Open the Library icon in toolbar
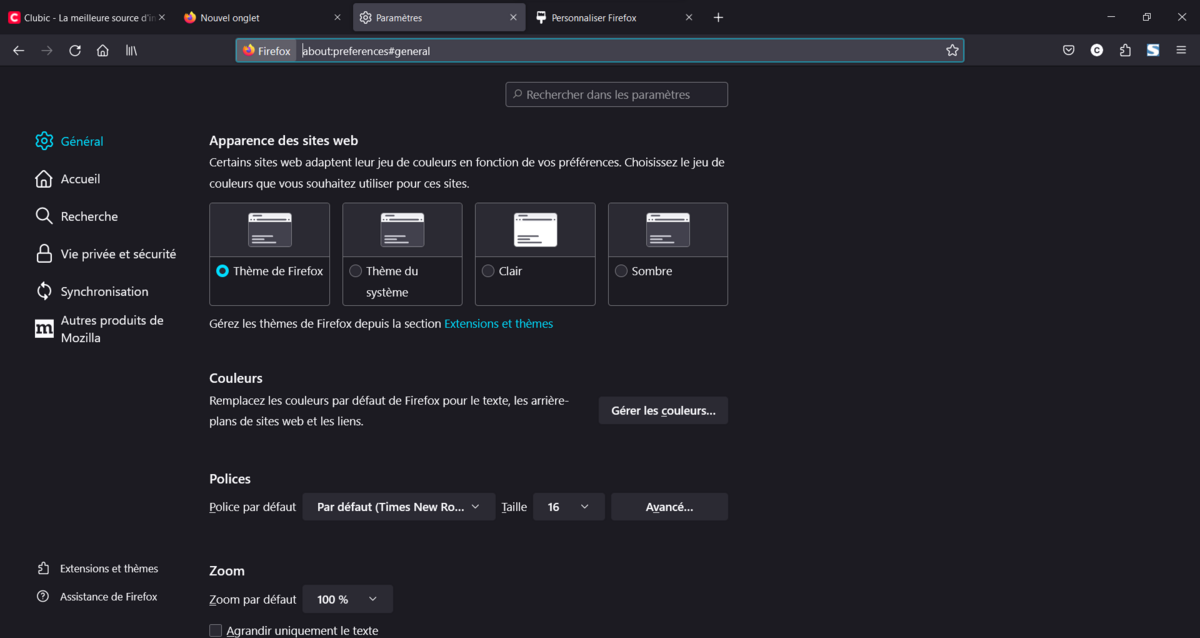The height and width of the screenshot is (638, 1200). pos(131,50)
